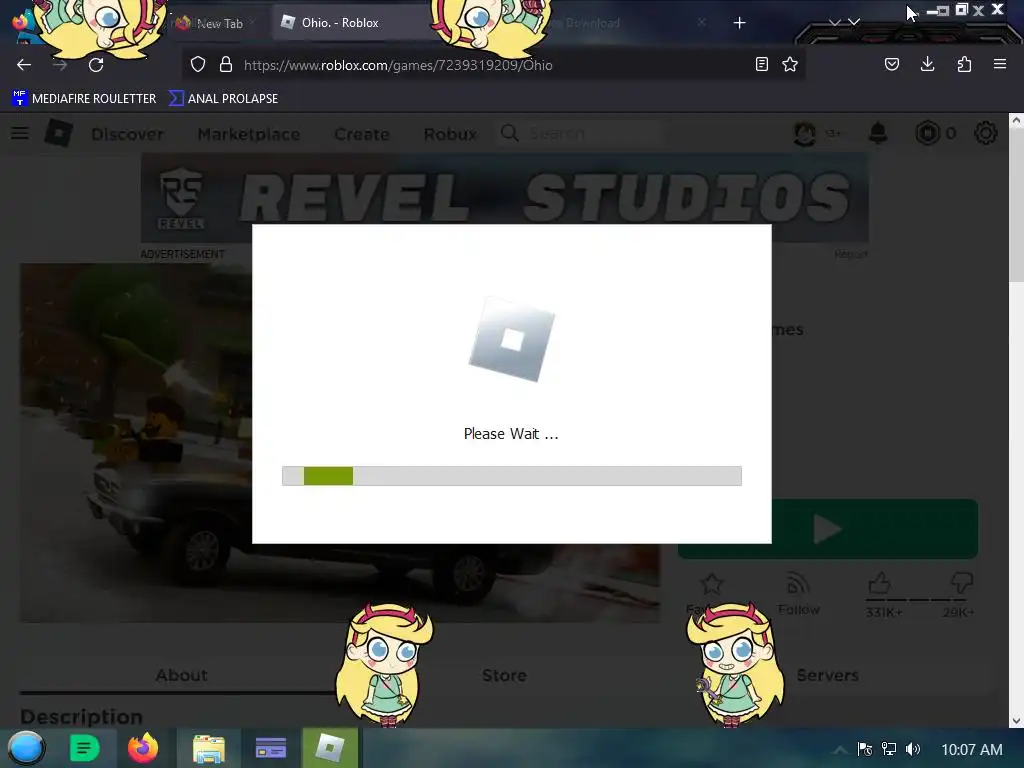Open the Roblox side navigation menu

click(x=20, y=133)
